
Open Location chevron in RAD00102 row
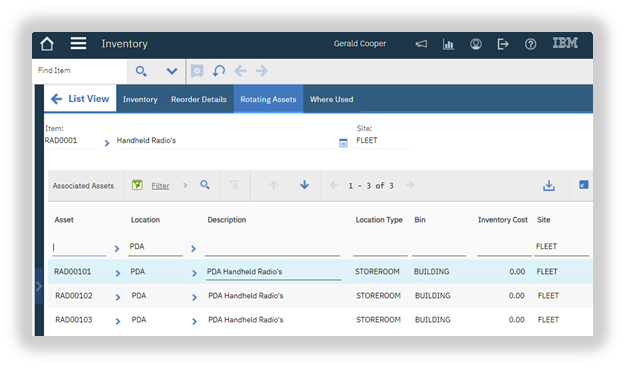[x=194, y=297]
